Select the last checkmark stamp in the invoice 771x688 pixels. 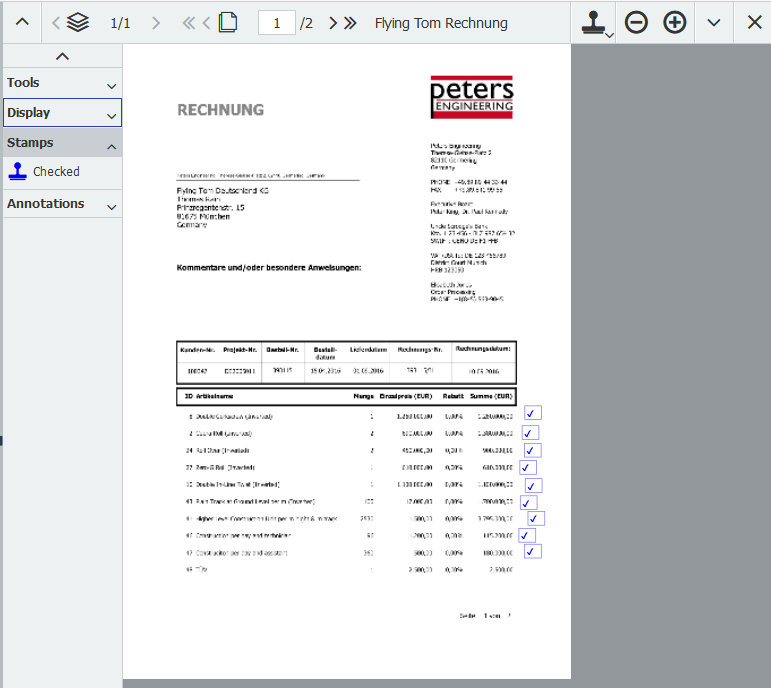click(532, 551)
